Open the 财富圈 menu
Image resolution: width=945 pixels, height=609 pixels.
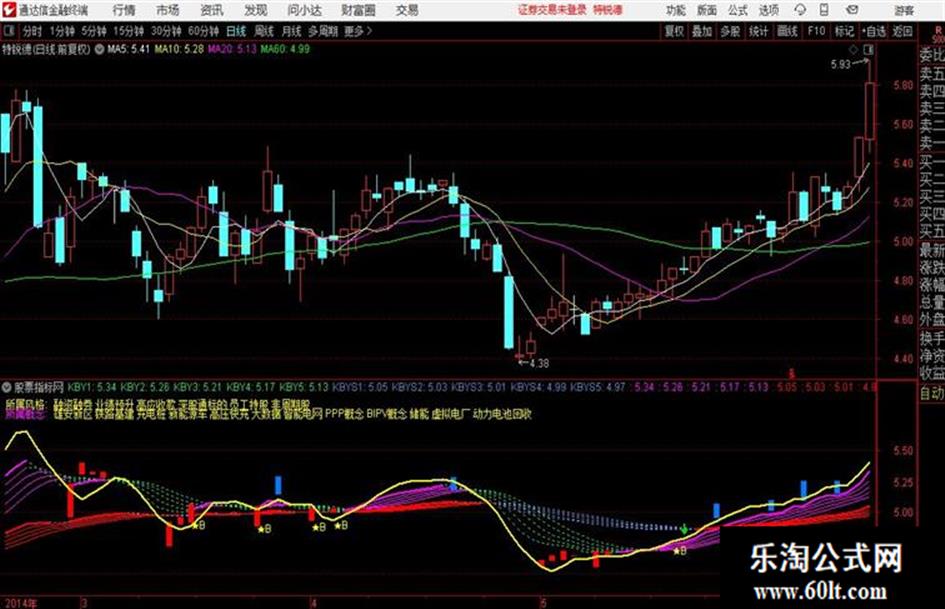[358, 10]
